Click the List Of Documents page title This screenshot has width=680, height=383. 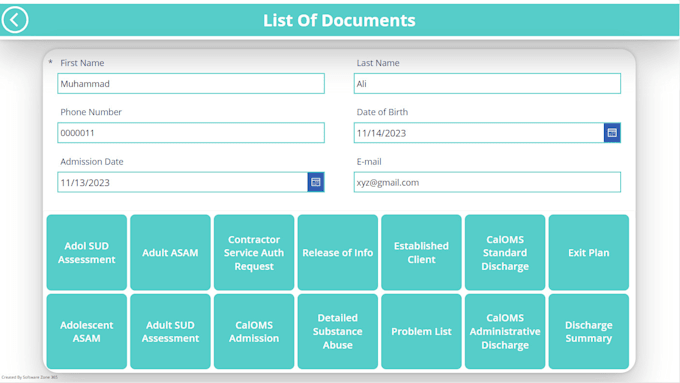pyautogui.click(x=339, y=20)
